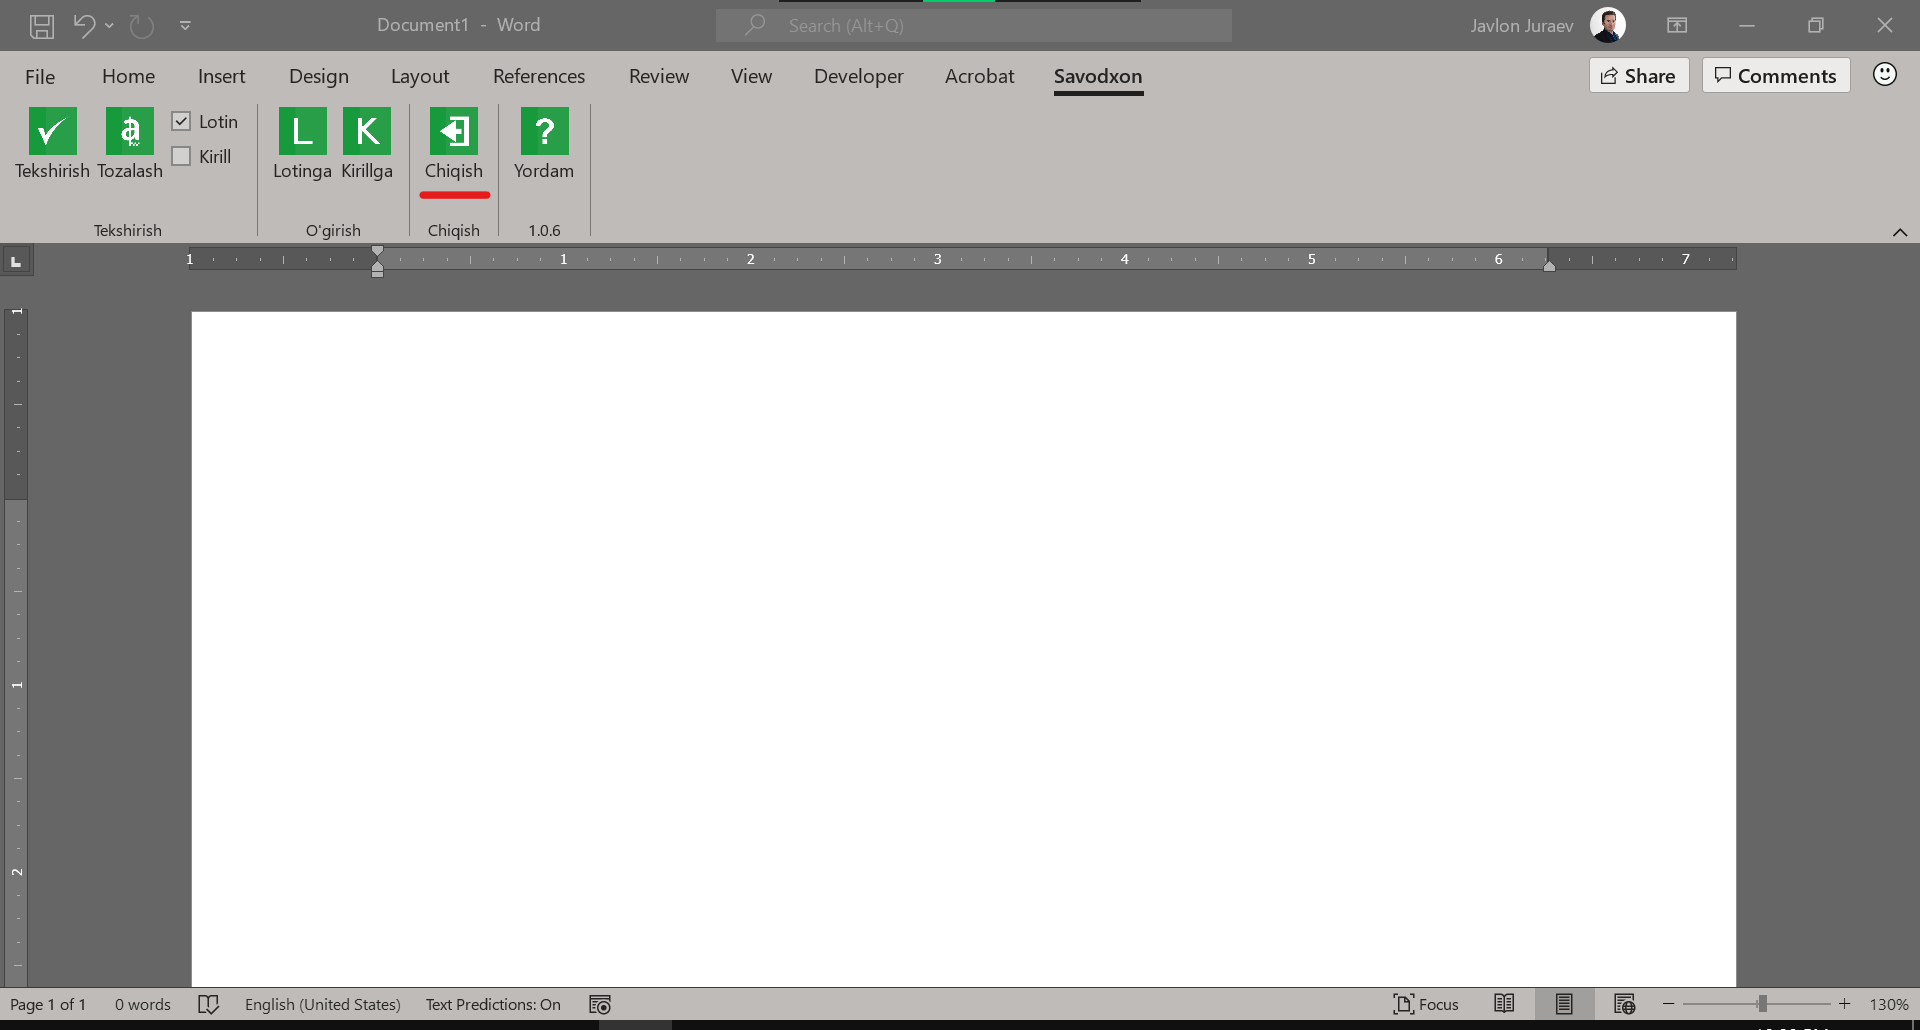Screen dimensions: 1920x1030
Task: Collapse the ribbon with chevron arrow
Action: tap(1899, 232)
